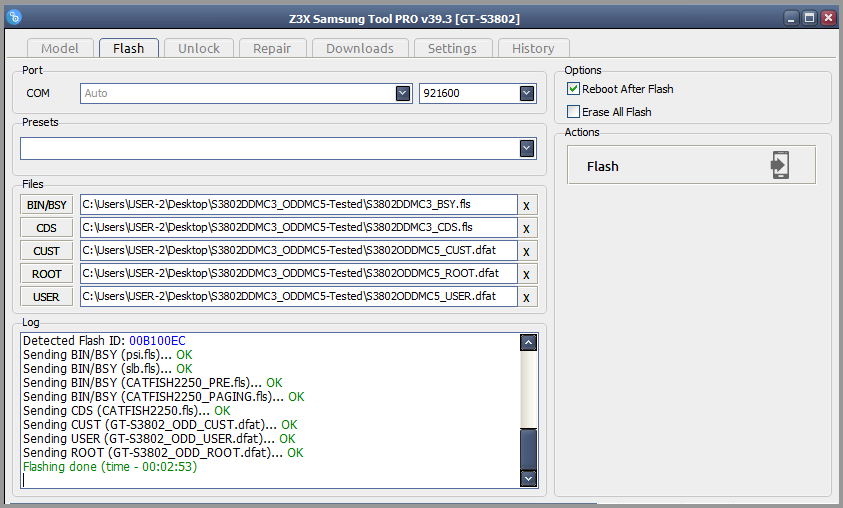Click the 'Sending BIN/BSY (slb.fls)' log line
Screen dimensions: 843x508
pyautogui.click(x=108, y=369)
